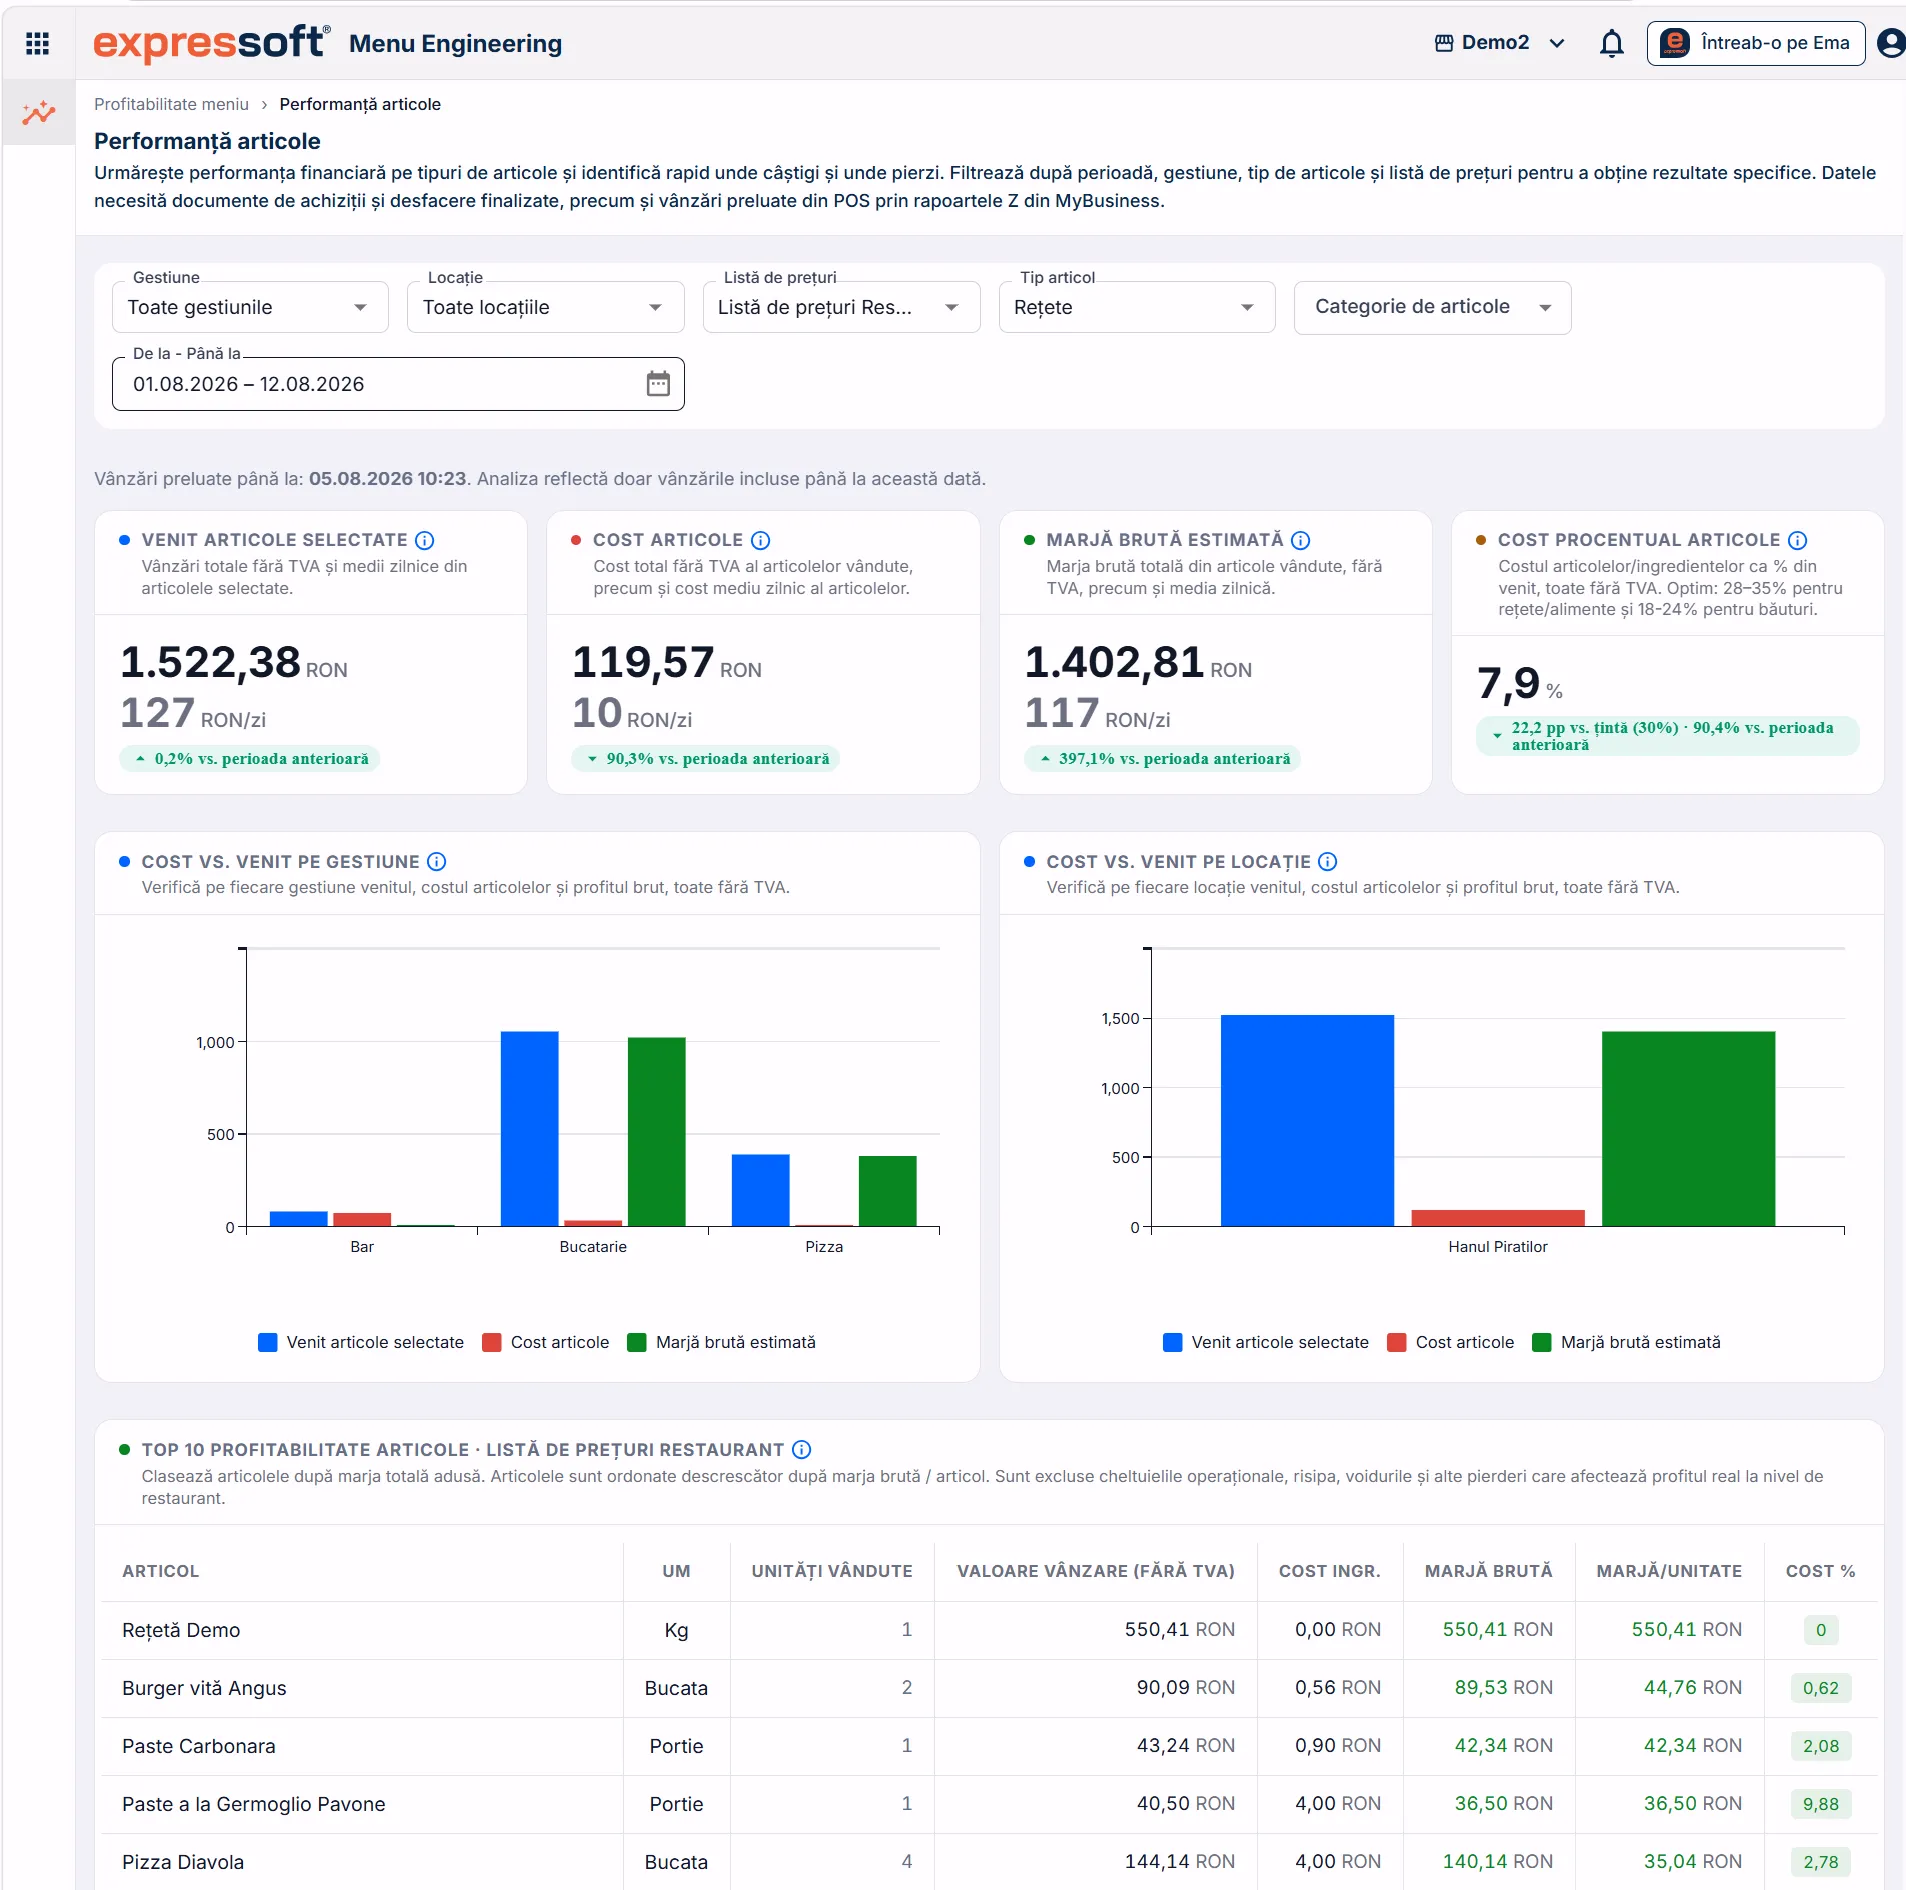This screenshot has width=1906, height=1890.
Task: Show info for Cost vs. venit pe gestiune
Action: point(437,862)
